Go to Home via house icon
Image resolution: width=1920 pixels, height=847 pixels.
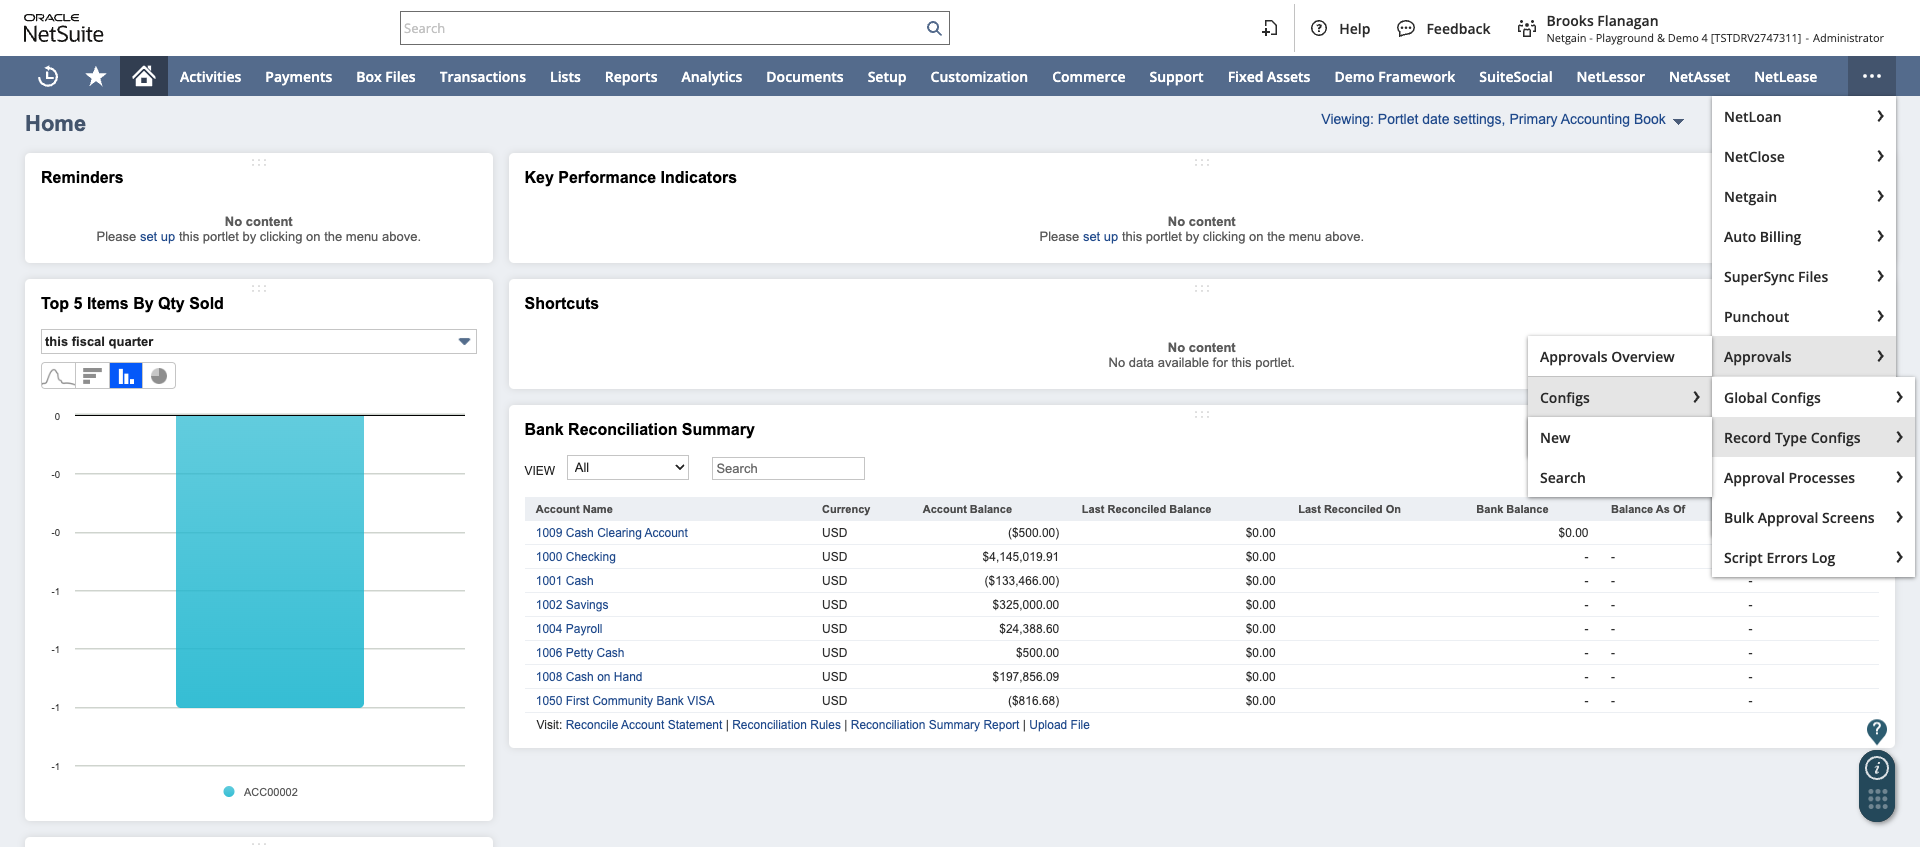point(144,77)
